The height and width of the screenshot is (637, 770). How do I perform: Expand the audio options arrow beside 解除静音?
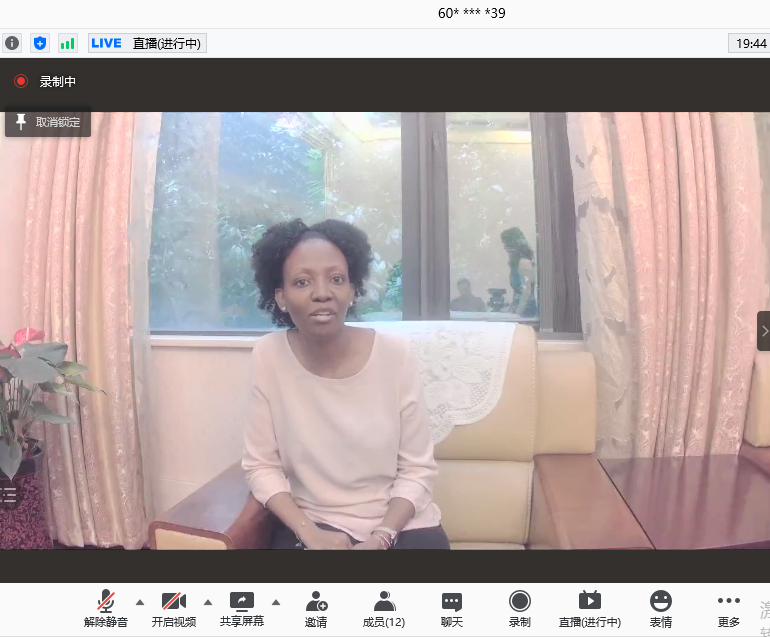(x=140, y=602)
